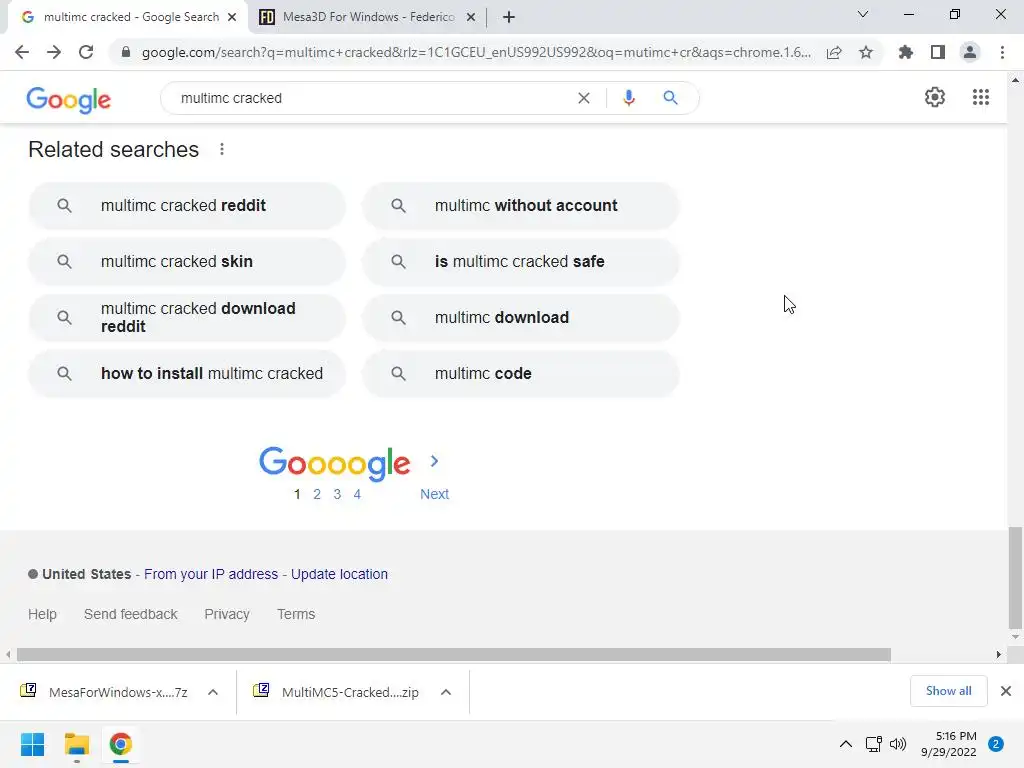This screenshot has width=1024, height=768.
Task: Open Chrome extensions puzzle icon
Action: click(x=906, y=52)
